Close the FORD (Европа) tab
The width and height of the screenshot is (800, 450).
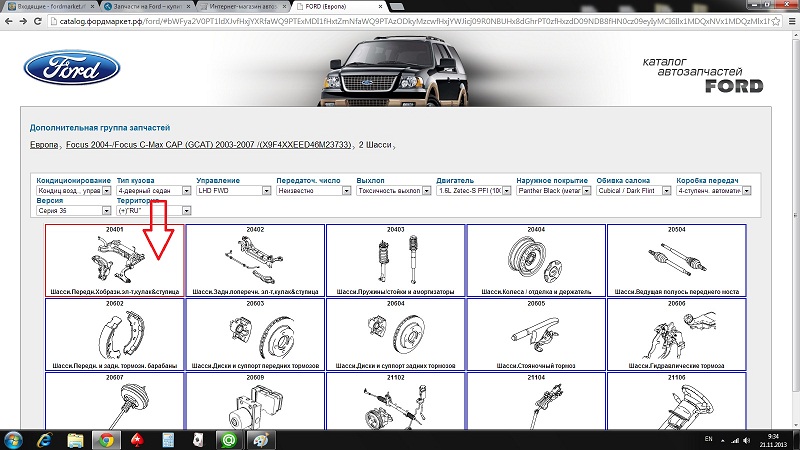pyautogui.click(x=380, y=7)
